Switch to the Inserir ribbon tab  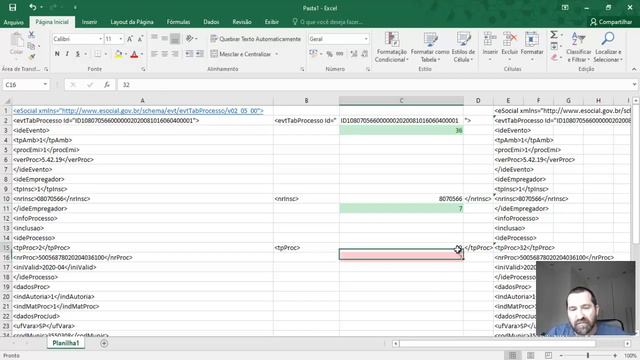click(x=89, y=22)
